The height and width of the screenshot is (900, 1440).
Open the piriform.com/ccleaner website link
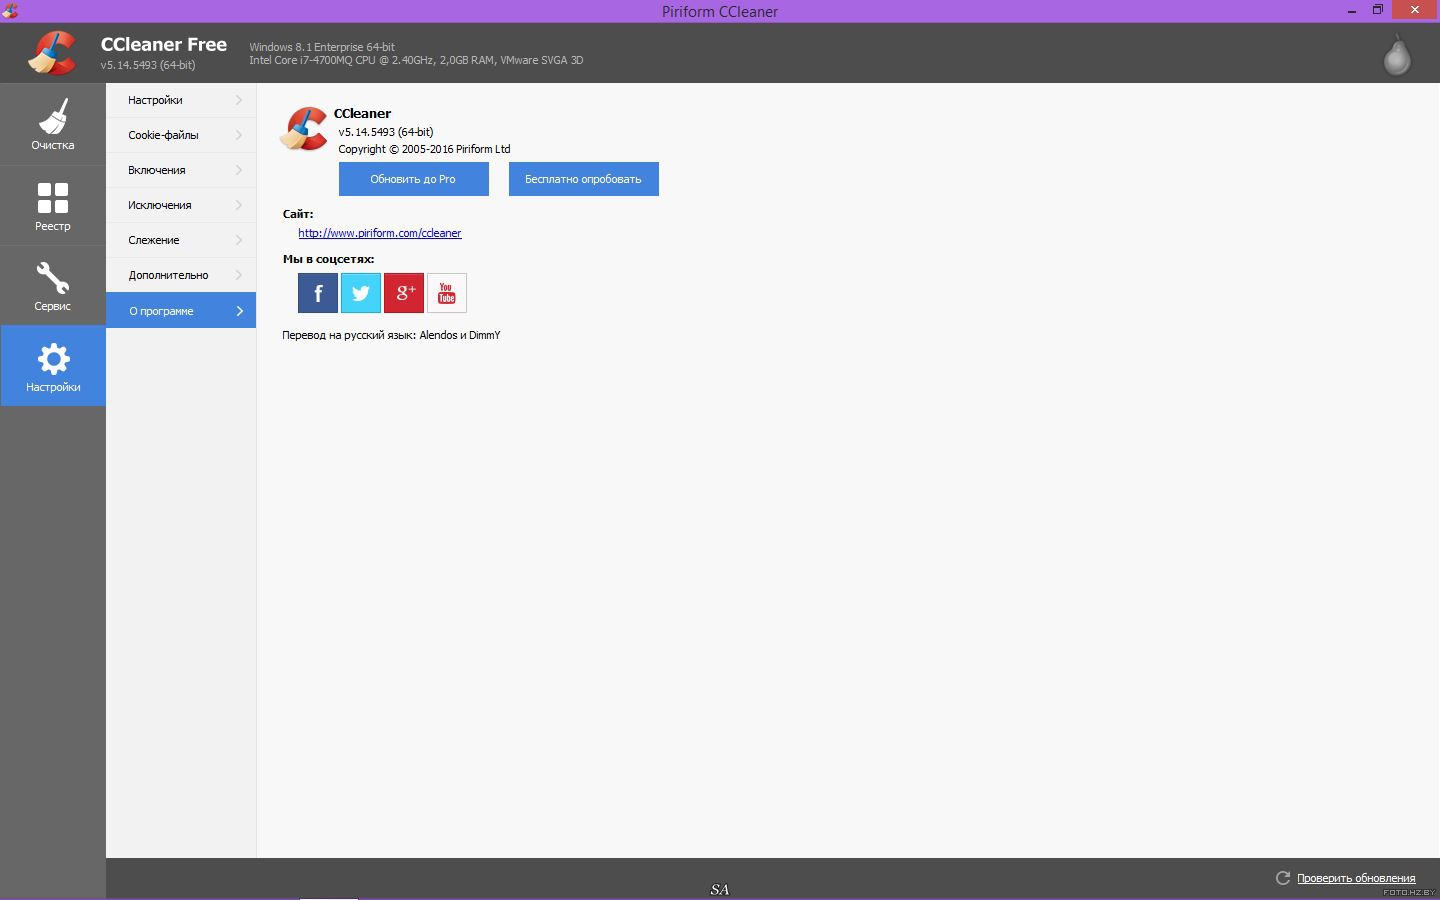tap(380, 233)
